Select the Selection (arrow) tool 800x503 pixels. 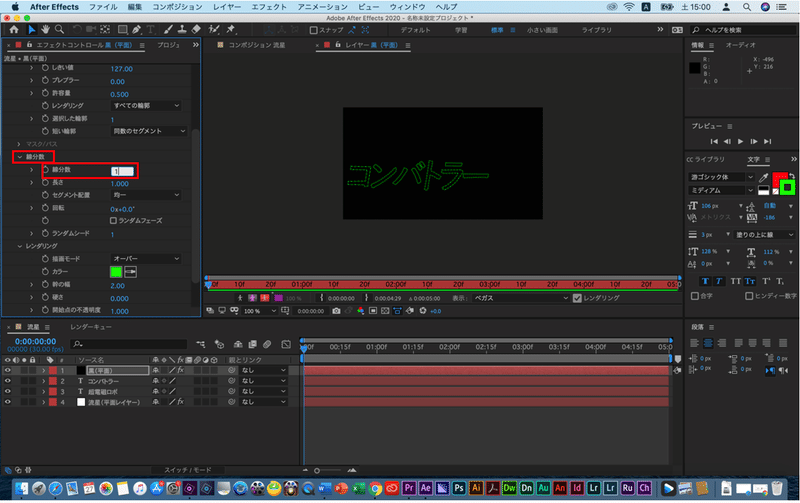point(31,30)
